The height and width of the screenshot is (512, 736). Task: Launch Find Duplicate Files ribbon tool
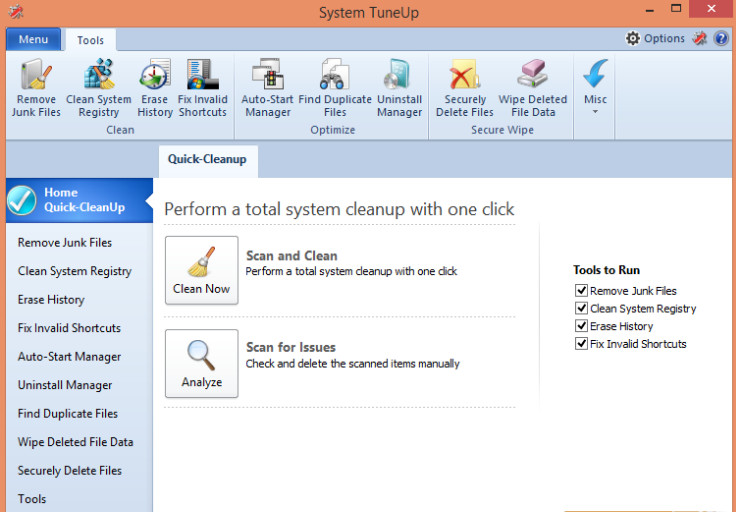[335, 88]
